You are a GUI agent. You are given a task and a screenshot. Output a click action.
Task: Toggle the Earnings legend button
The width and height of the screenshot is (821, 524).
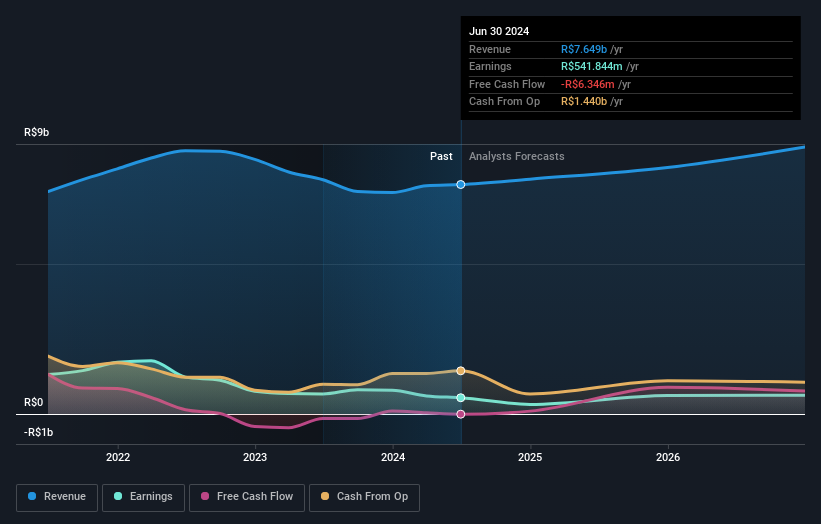tap(143, 497)
